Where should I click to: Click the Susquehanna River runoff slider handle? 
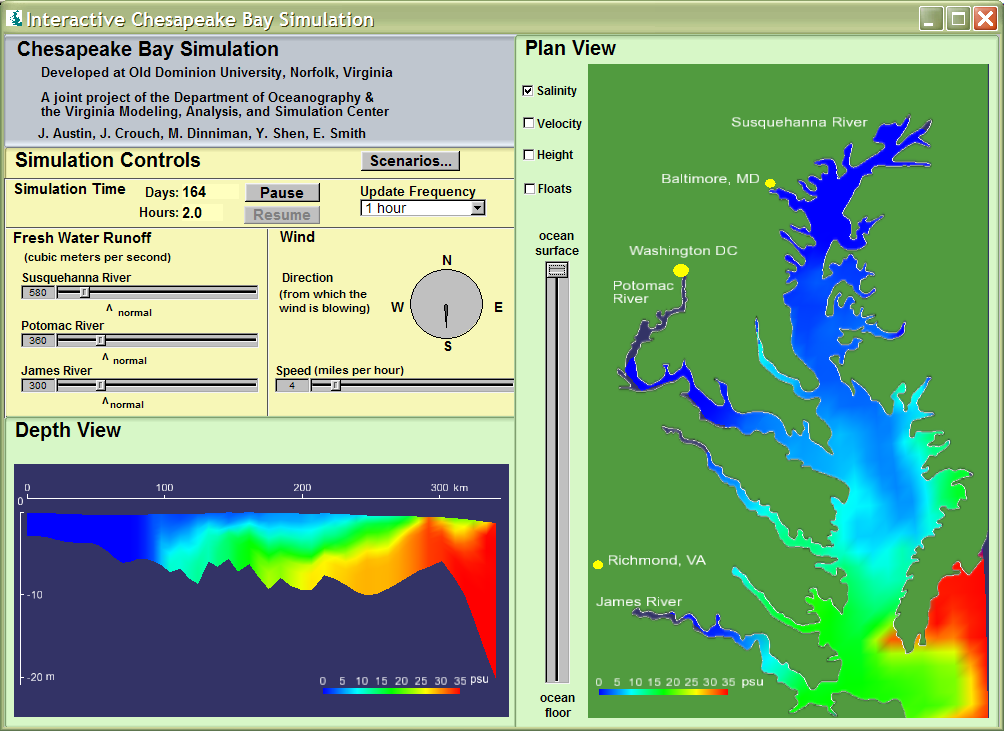pos(84,293)
